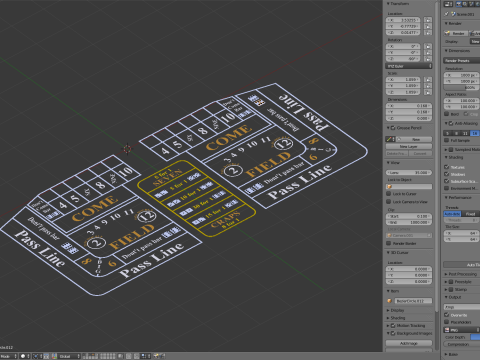Toggle the Render Border checkbox

[388, 243]
